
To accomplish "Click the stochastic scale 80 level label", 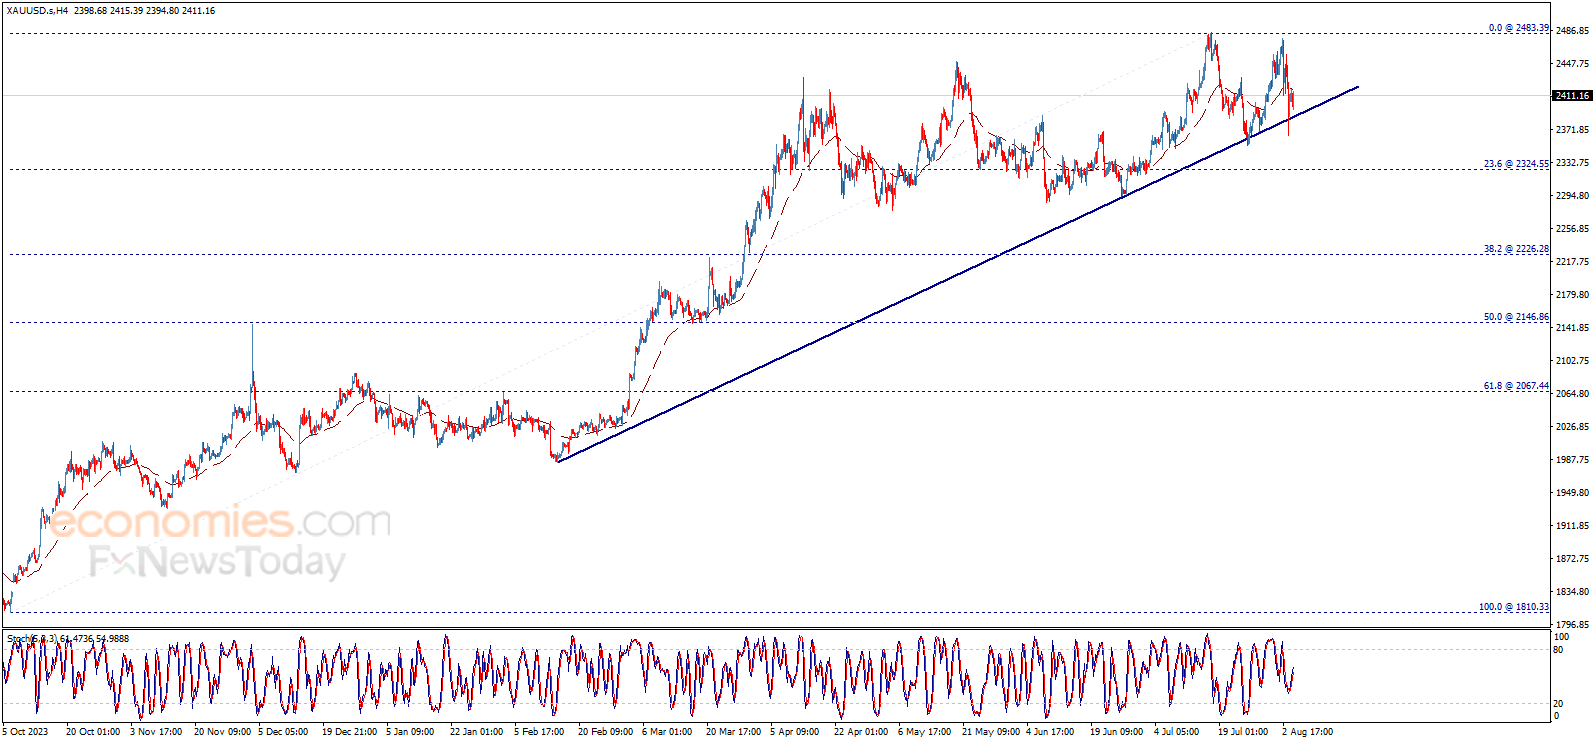I will click(x=1558, y=650).
